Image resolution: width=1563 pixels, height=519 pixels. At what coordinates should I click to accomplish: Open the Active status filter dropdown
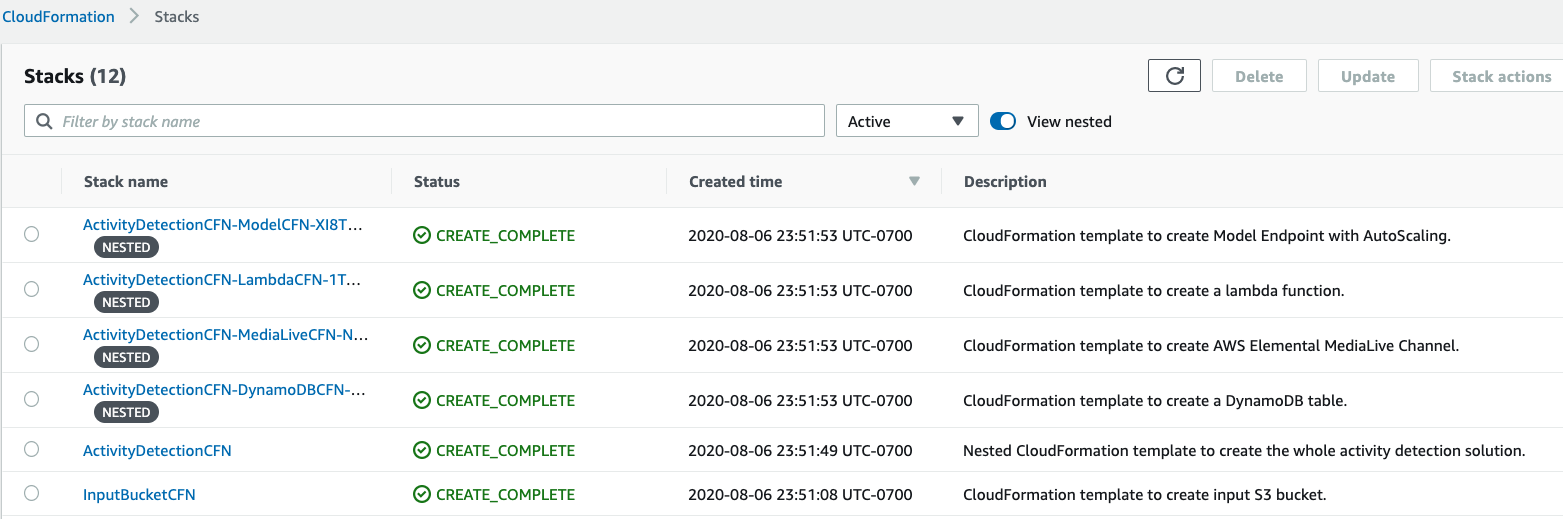click(907, 121)
